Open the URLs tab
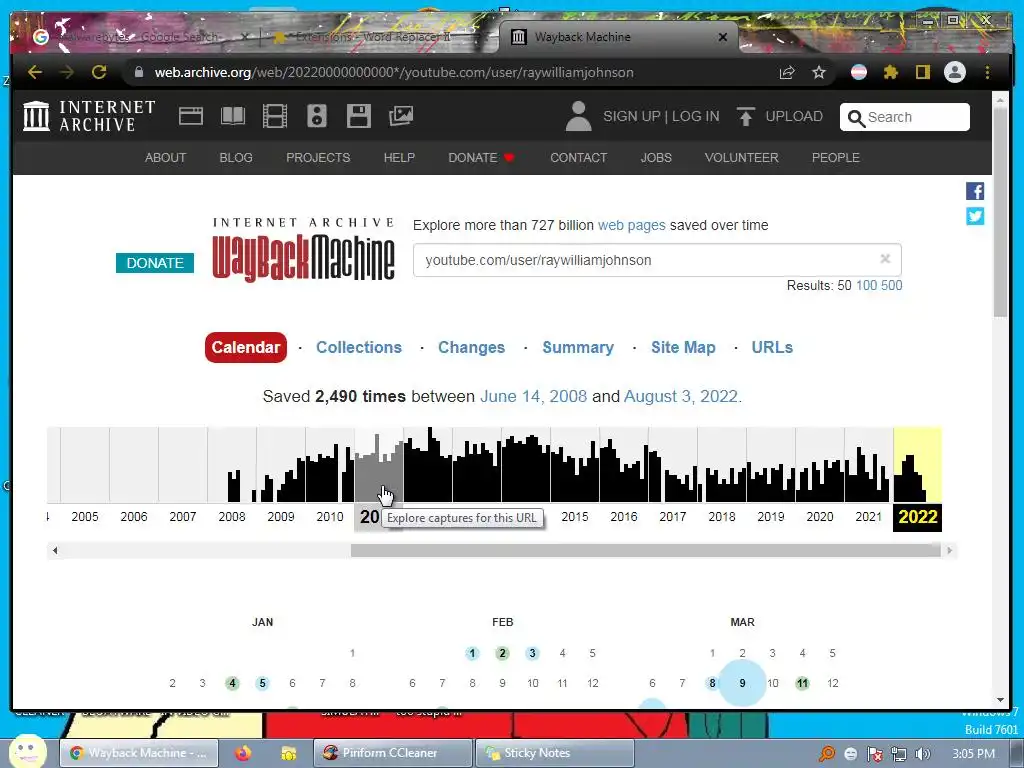 point(772,347)
